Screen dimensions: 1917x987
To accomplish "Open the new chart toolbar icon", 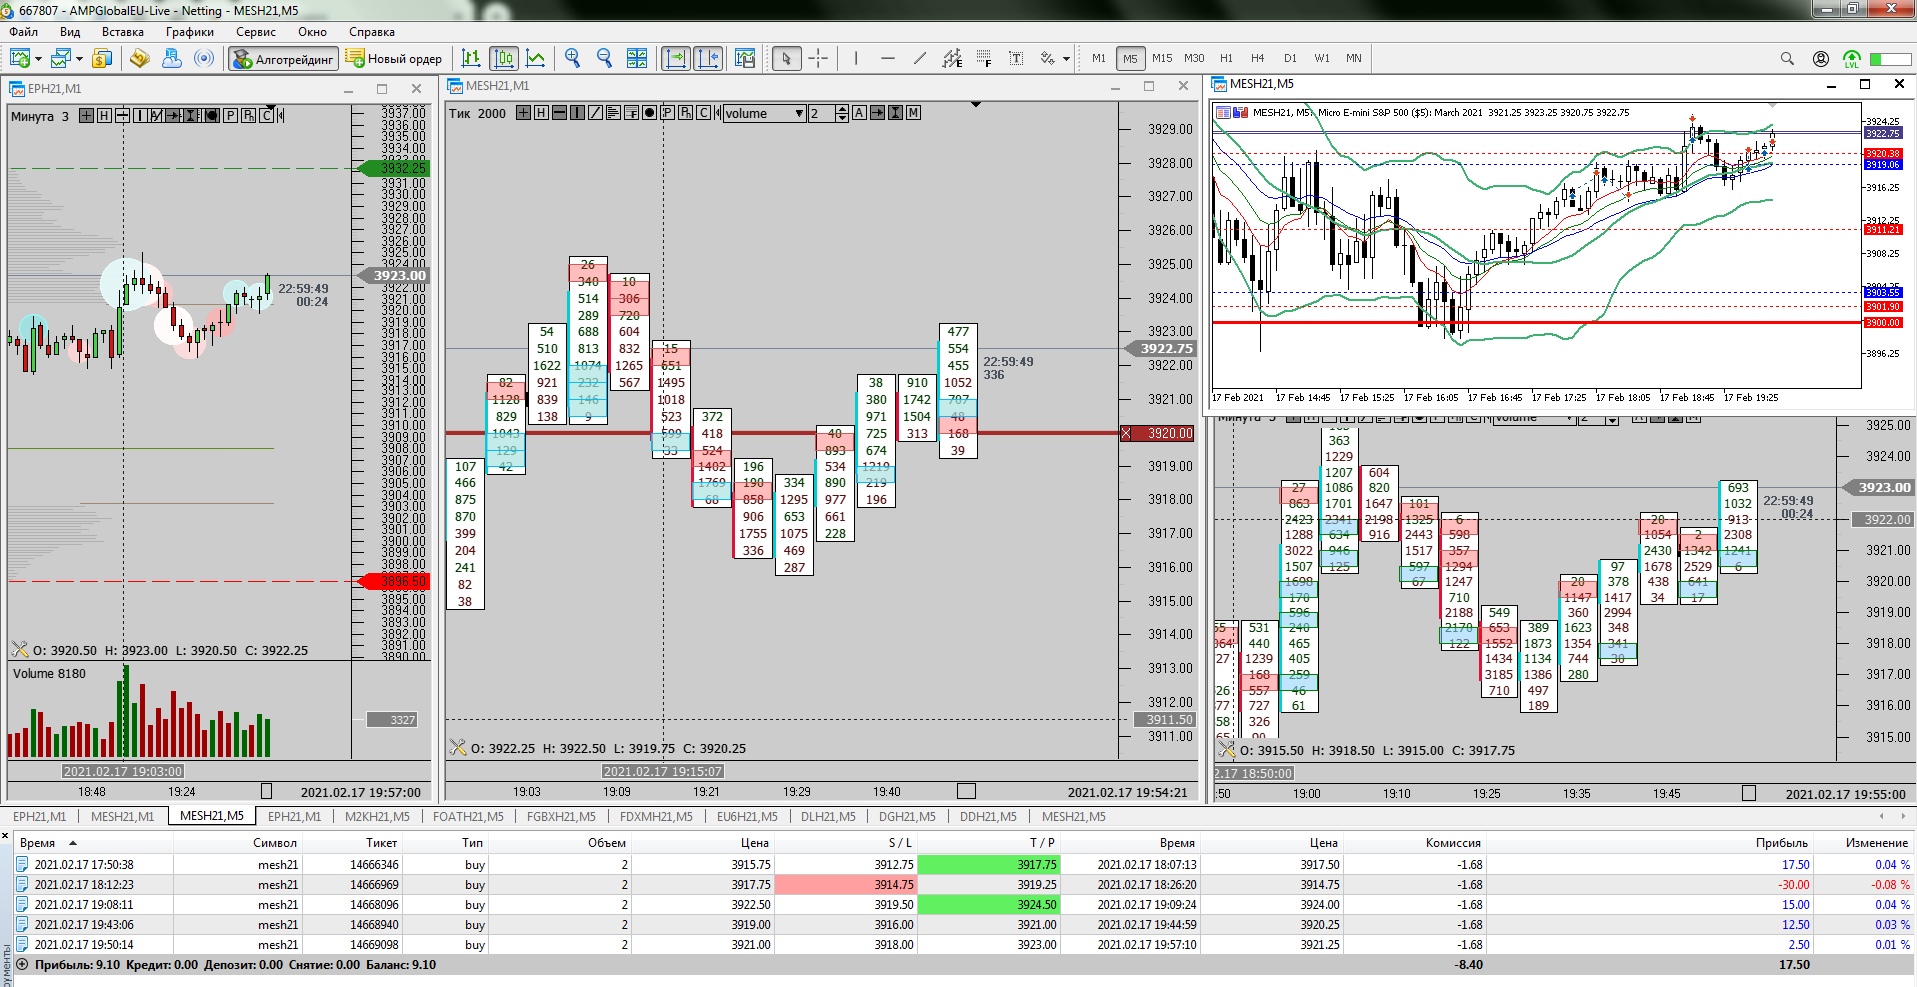I will point(19,58).
